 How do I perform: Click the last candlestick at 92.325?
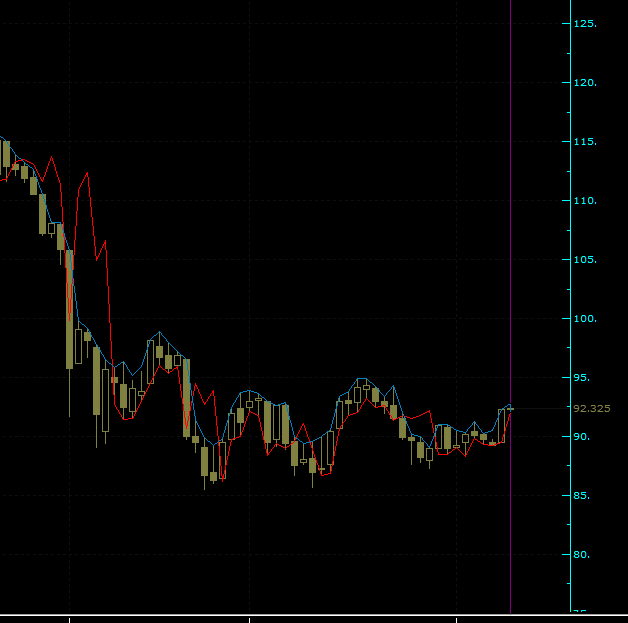click(x=510, y=409)
